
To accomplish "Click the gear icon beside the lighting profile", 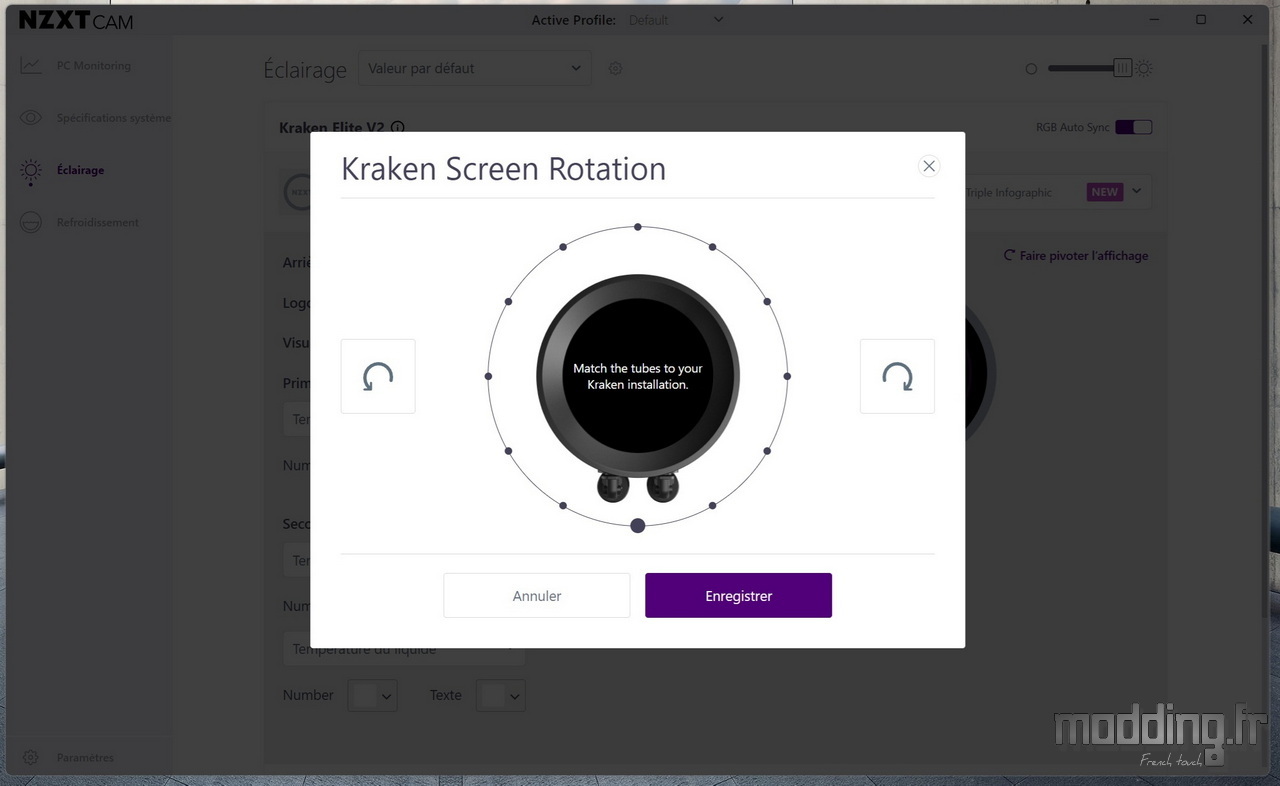I will (616, 68).
